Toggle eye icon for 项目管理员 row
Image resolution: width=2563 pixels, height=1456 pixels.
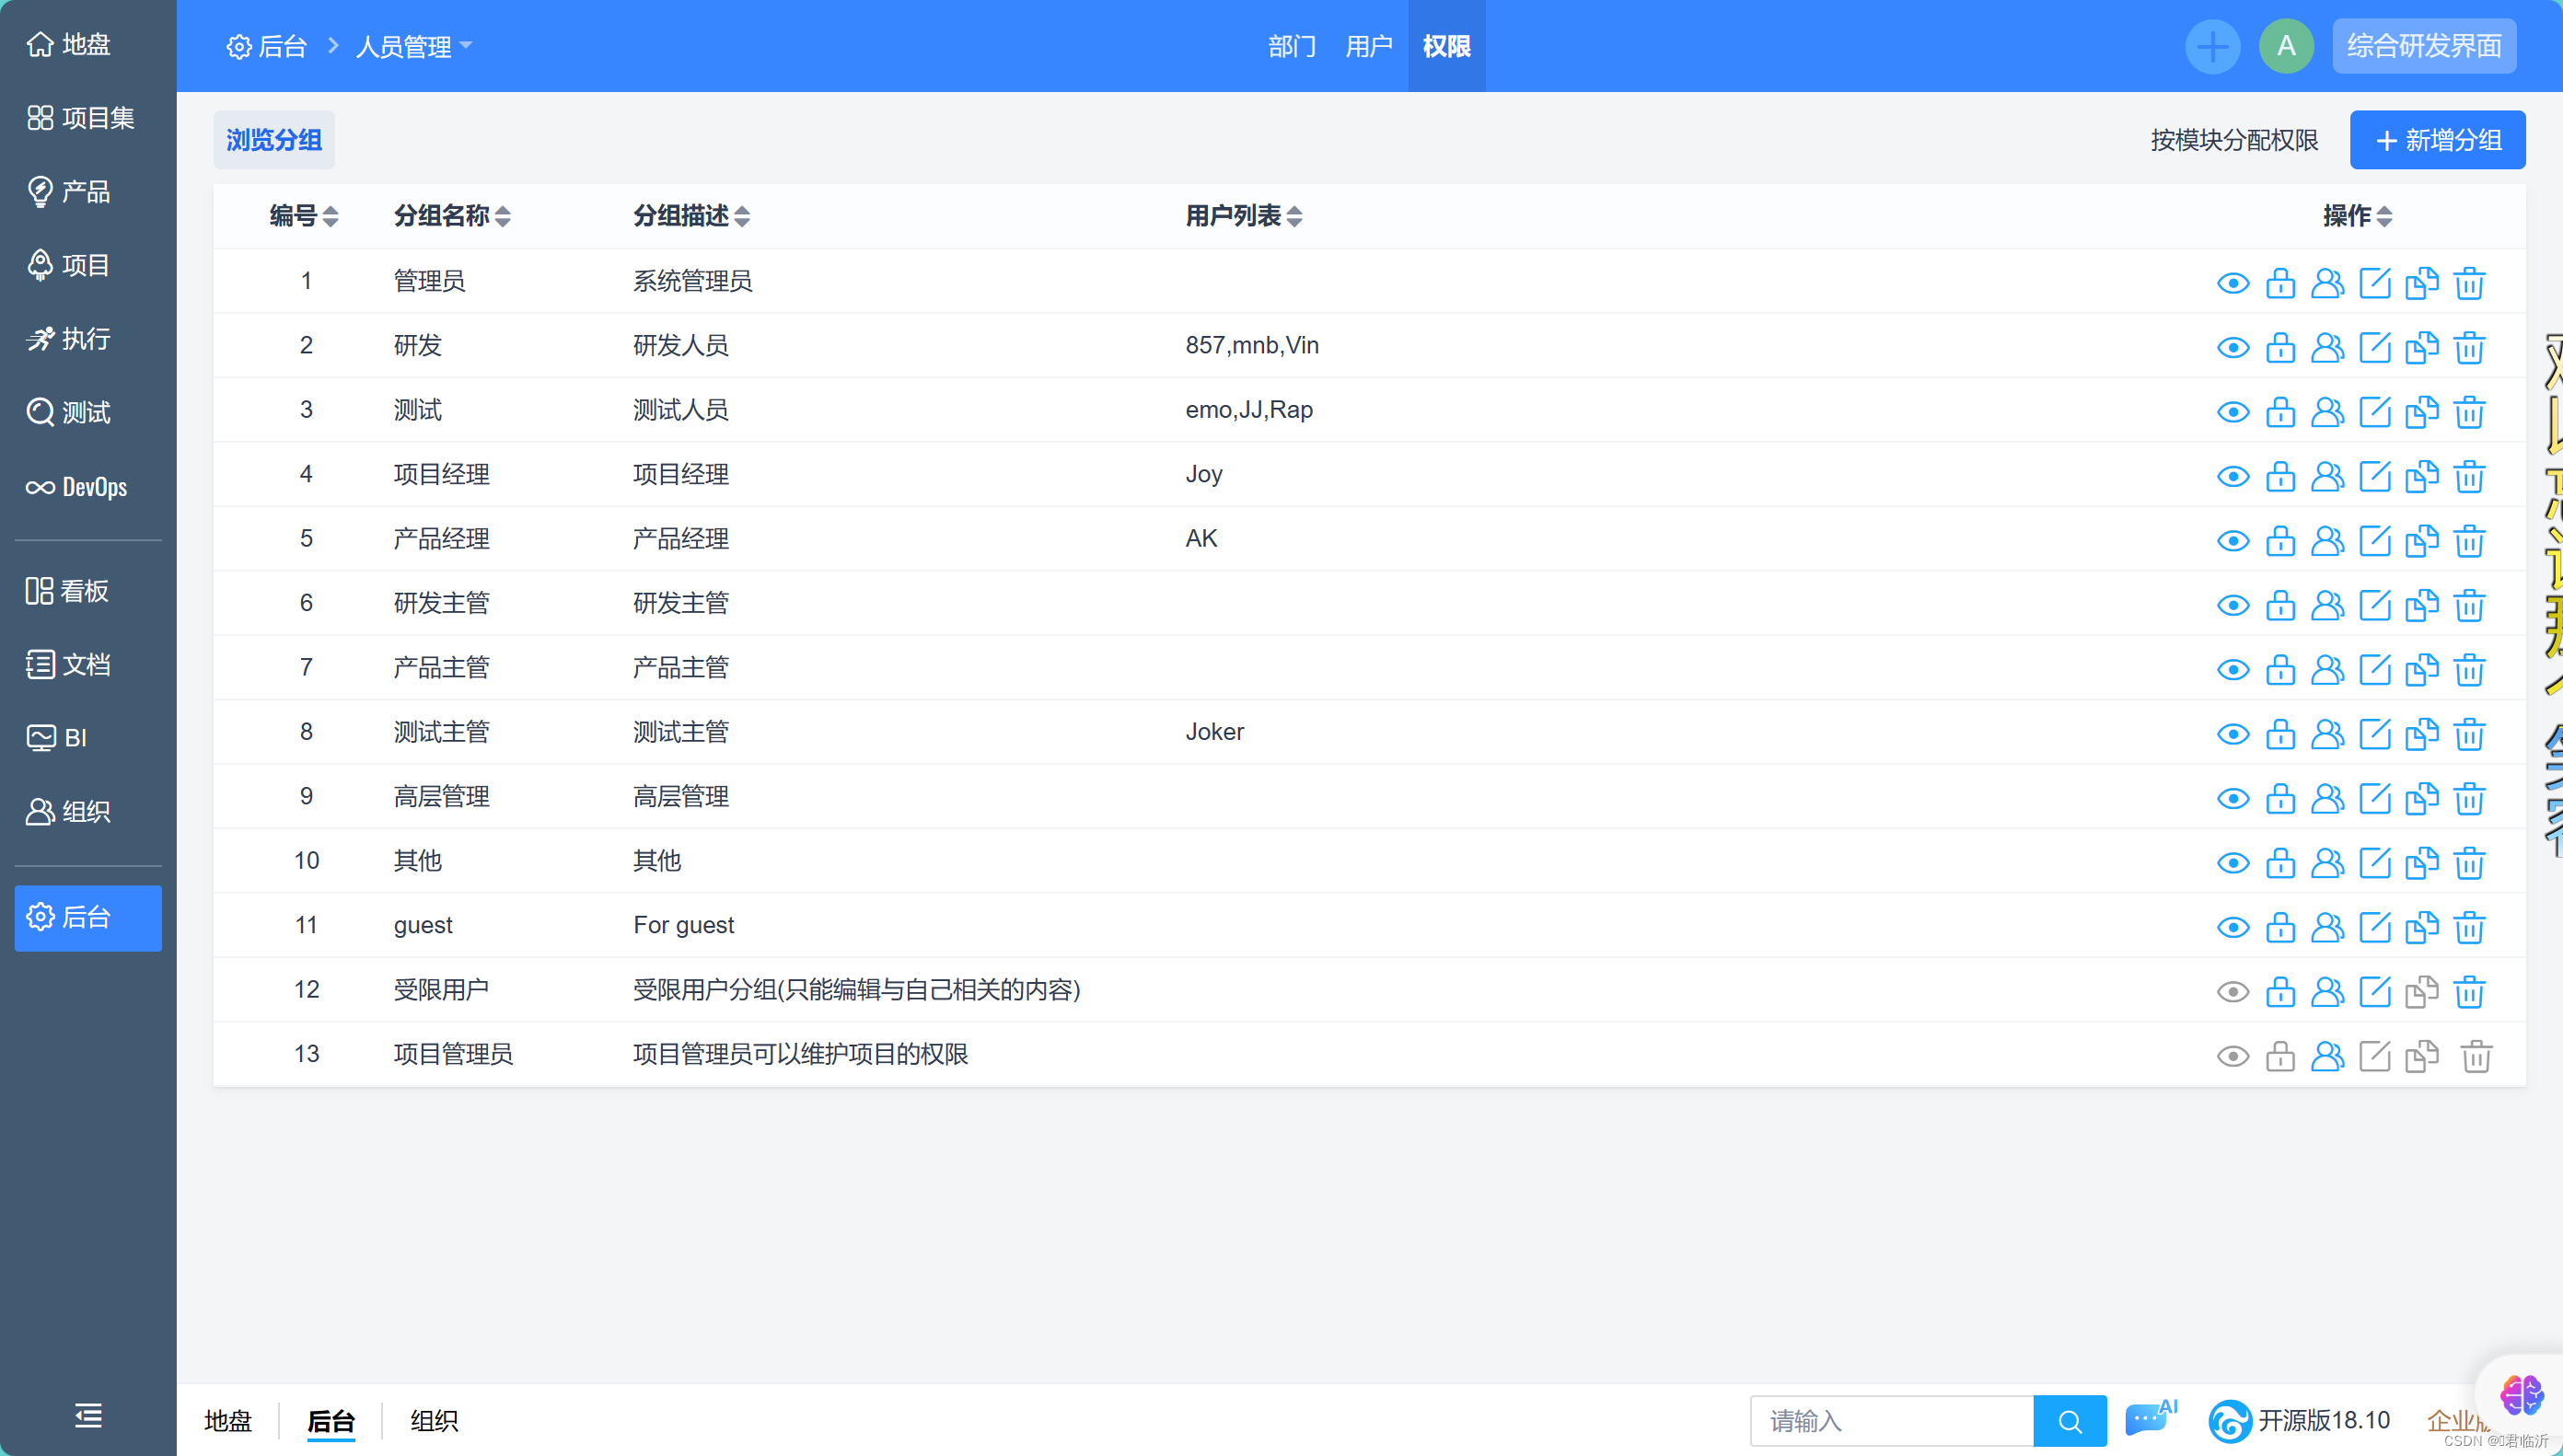coord(2233,1053)
